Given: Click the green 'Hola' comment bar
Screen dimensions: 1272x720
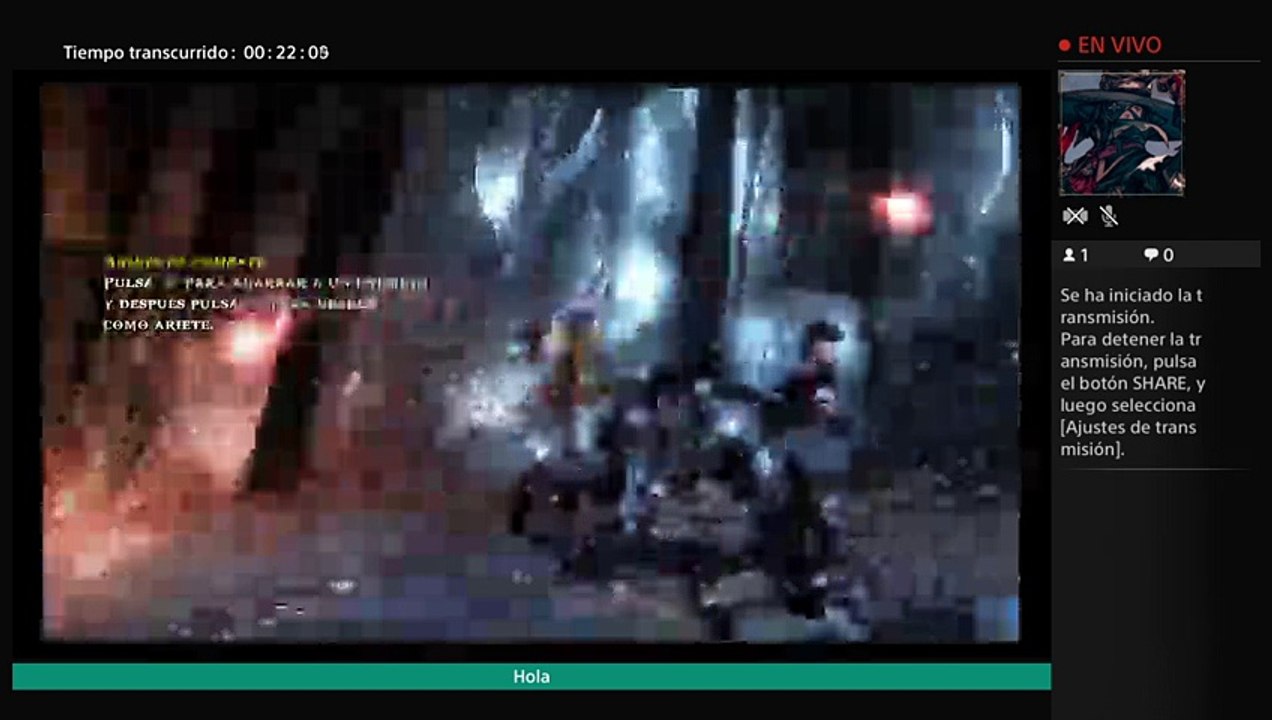Looking at the screenshot, I should [x=531, y=677].
